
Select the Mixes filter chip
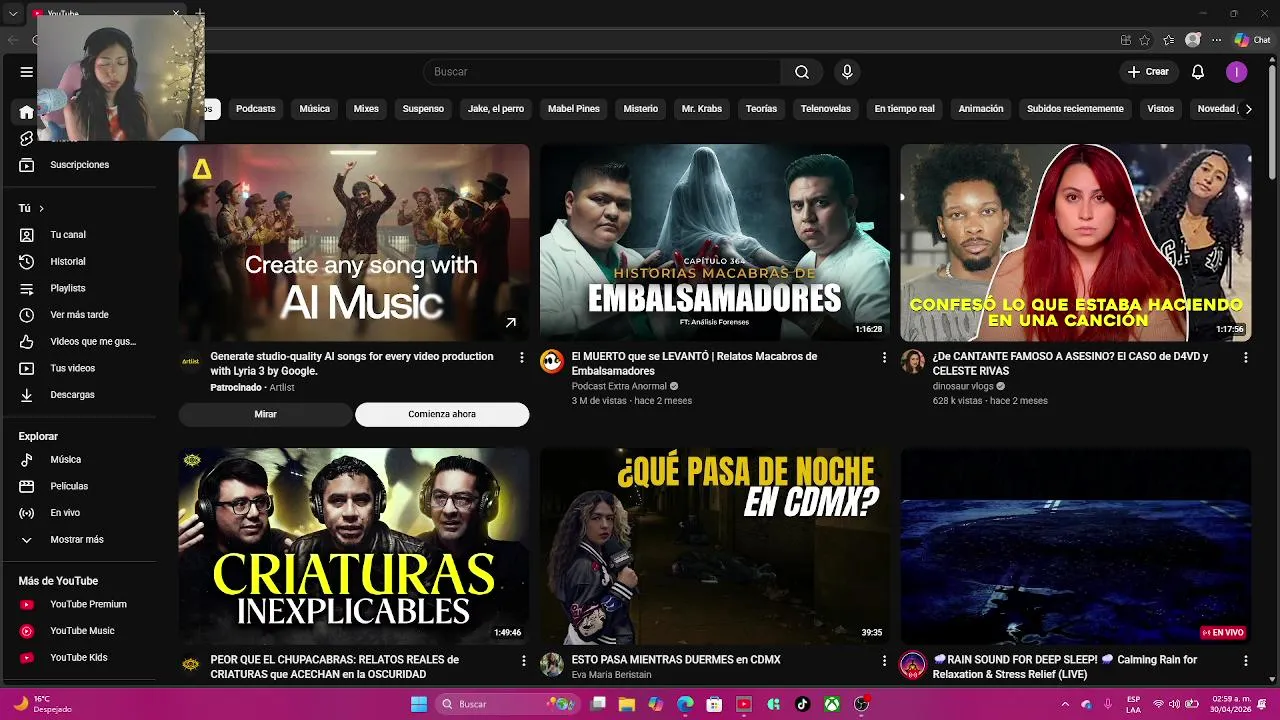tap(366, 109)
